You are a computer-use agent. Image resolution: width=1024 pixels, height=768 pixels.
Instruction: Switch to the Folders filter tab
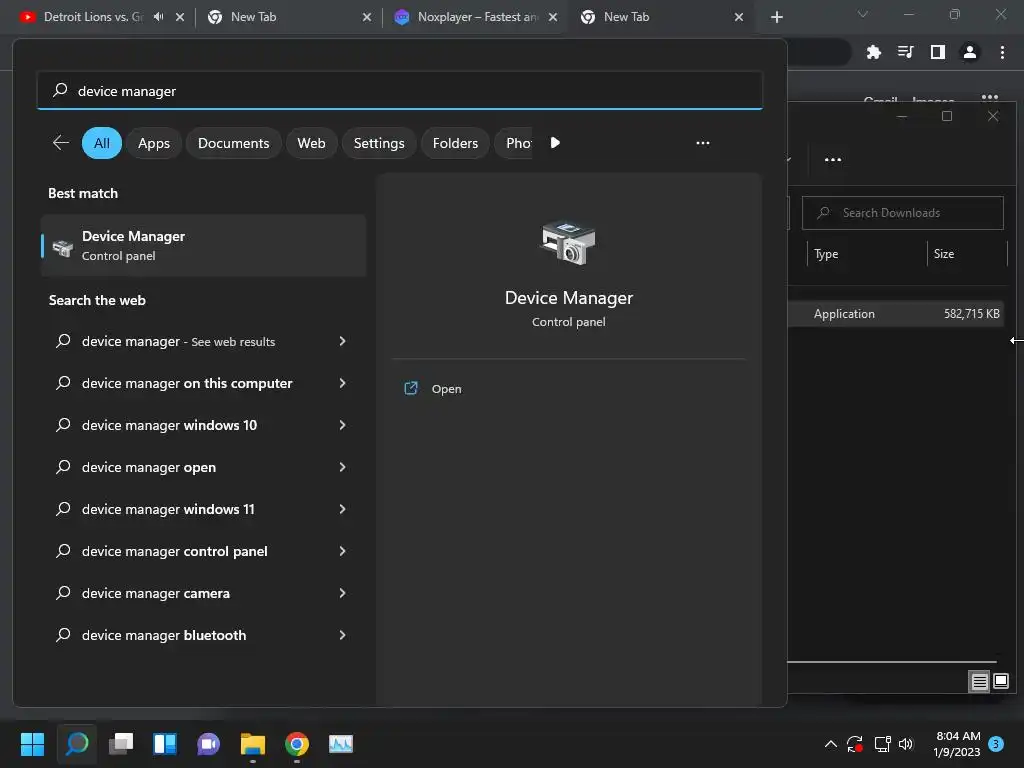point(455,143)
